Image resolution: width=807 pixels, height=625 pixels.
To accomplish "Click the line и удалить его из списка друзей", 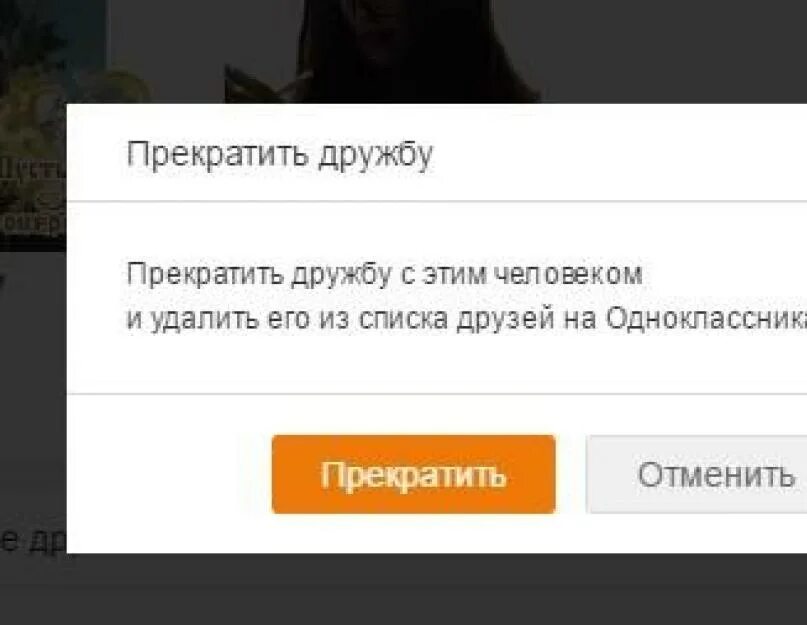I will pos(340,318).
